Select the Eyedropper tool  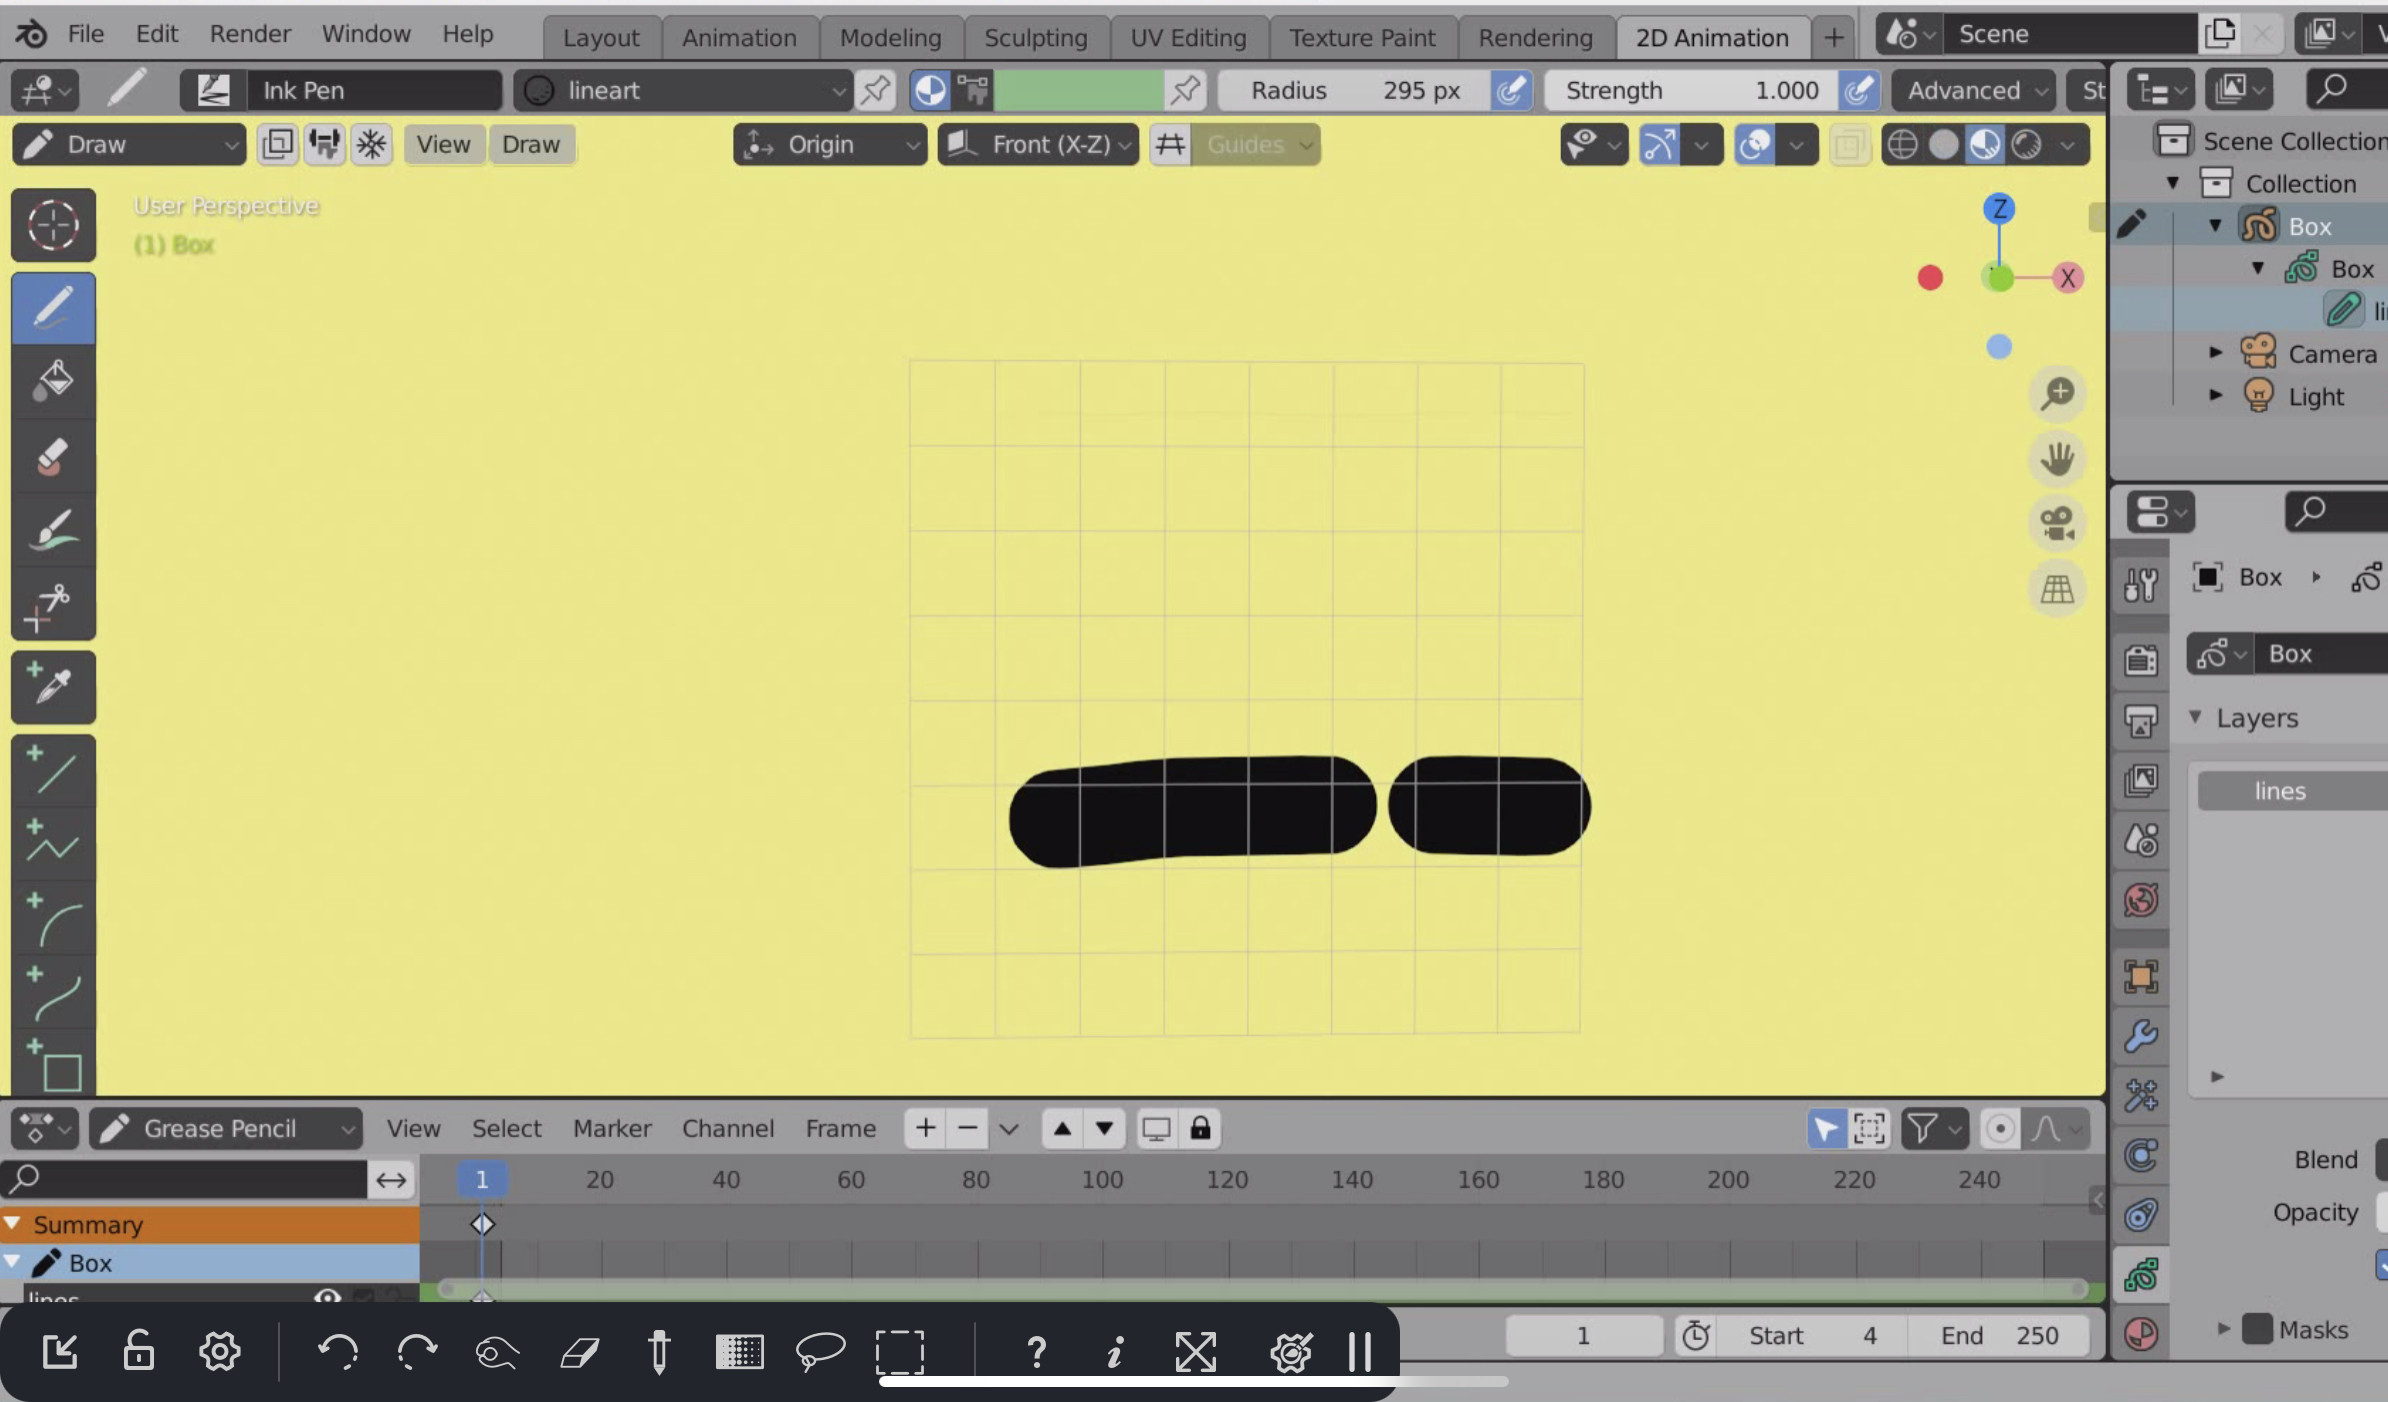[53, 683]
